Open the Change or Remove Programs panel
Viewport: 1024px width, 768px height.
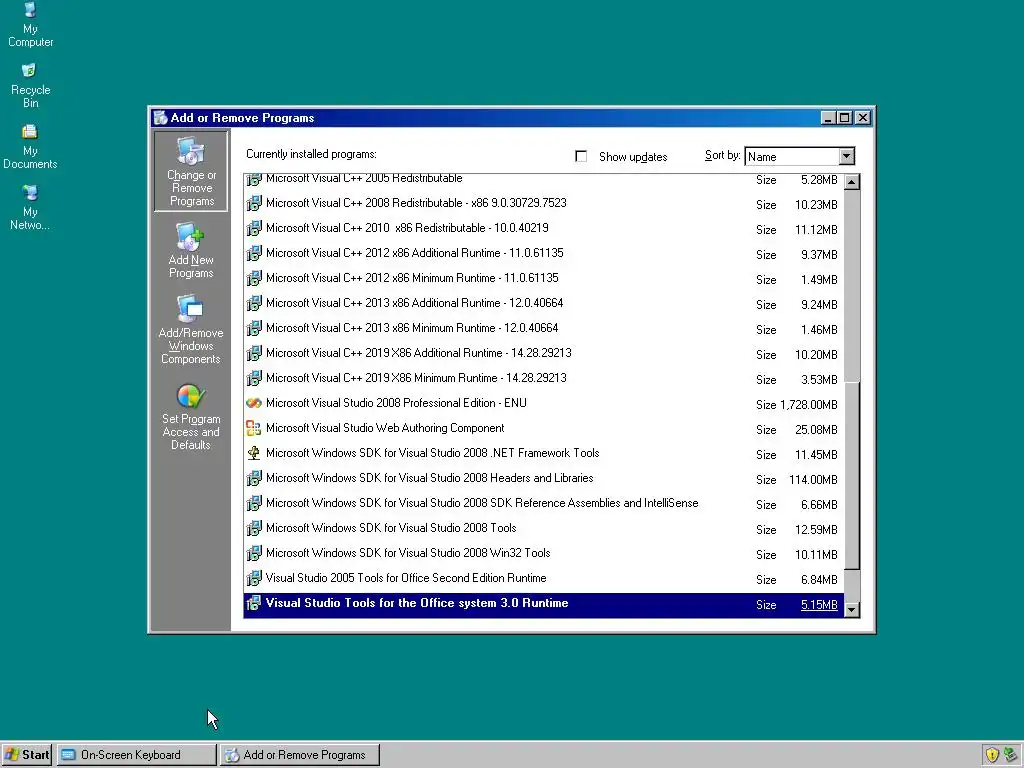pos(191,171)
